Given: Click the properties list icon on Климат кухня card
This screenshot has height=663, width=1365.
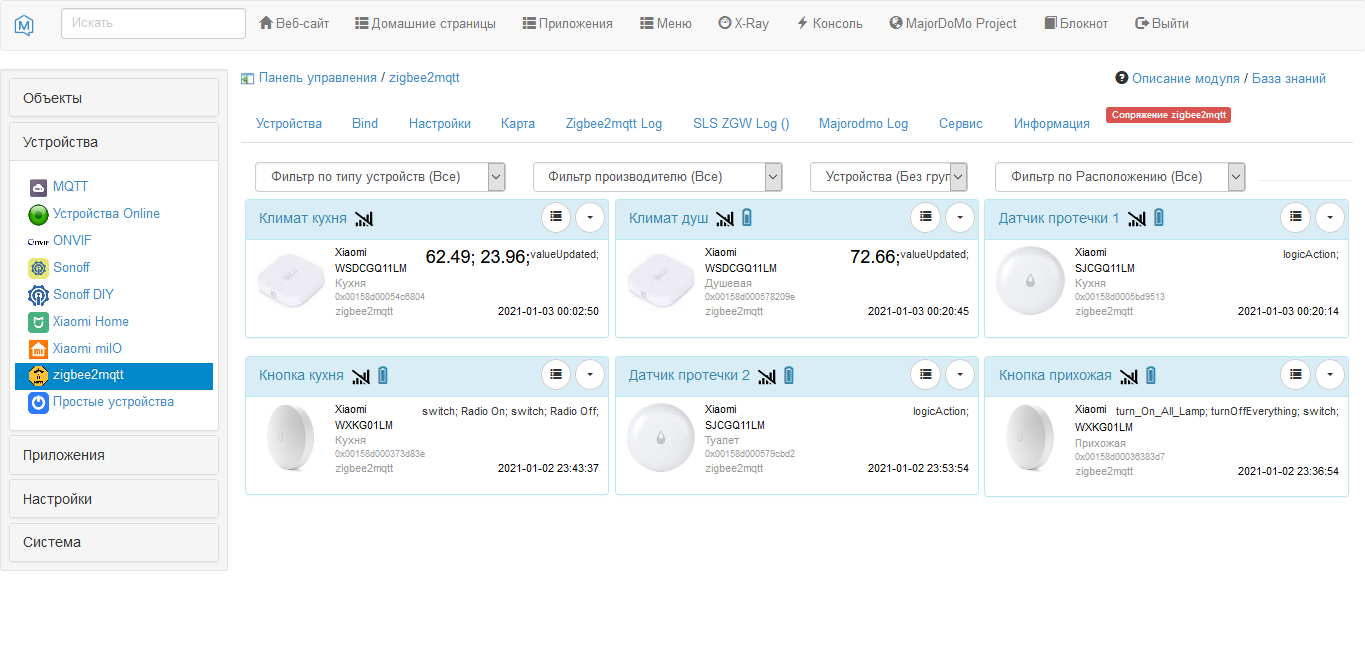Looking at the screenshot, I should tap(556, 217).
